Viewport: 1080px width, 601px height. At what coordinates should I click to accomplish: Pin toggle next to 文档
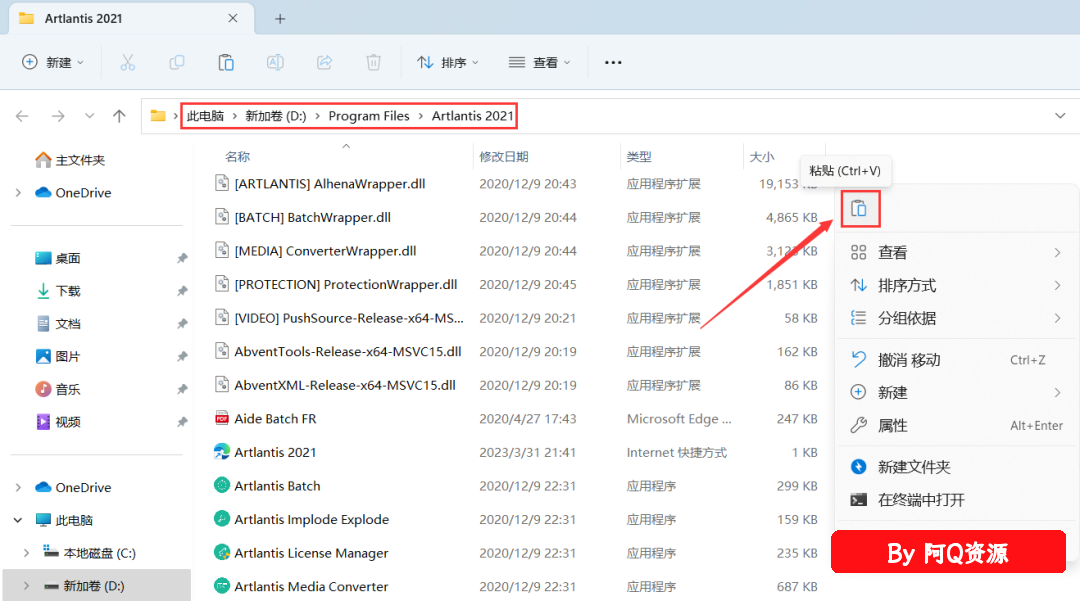[x=182, y=324]
